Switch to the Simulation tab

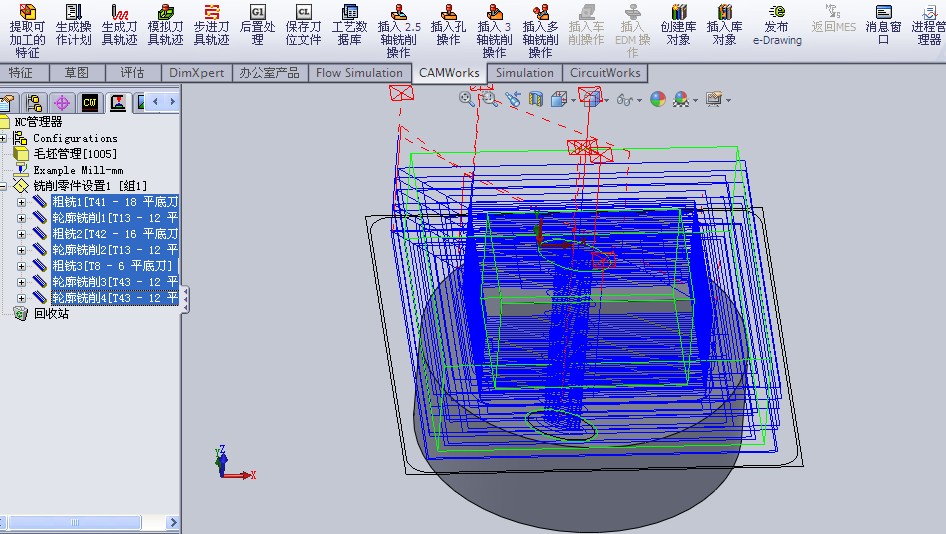(x=525, y=73)
